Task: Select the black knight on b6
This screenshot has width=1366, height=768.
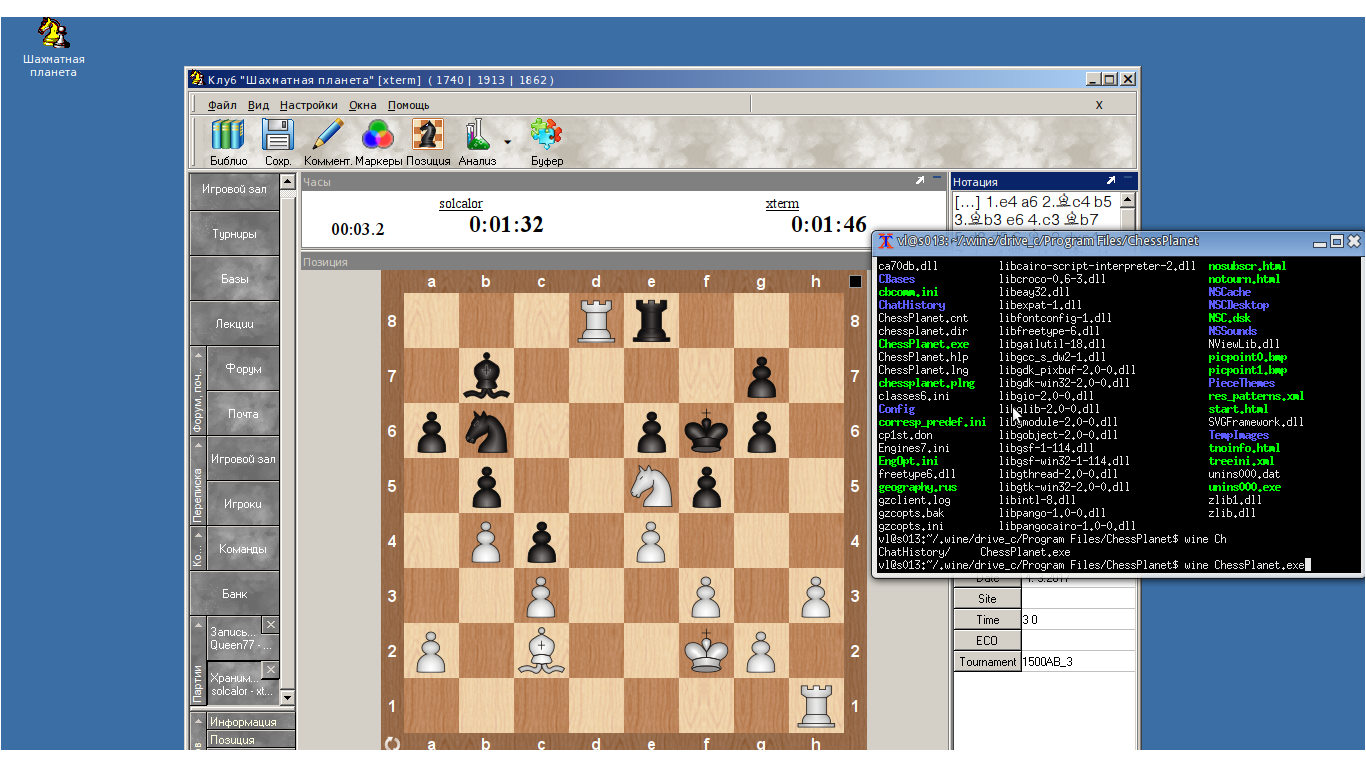Action: point(487,430)
